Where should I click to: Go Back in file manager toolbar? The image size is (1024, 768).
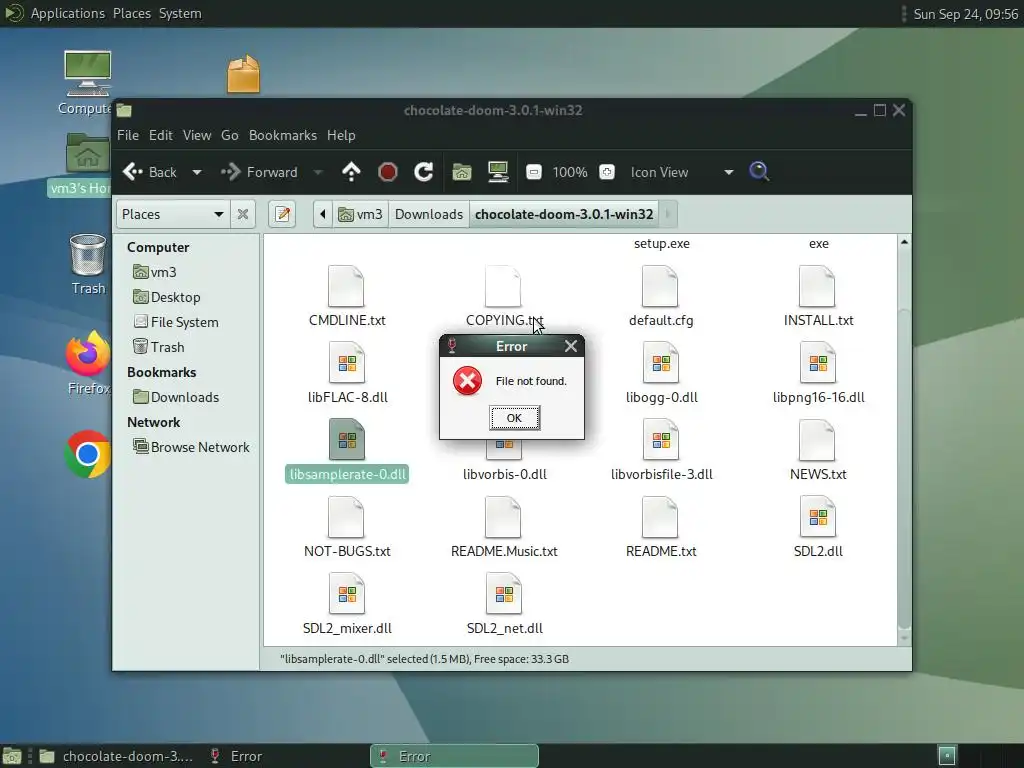pyautogui.click(x=150, y=172)
